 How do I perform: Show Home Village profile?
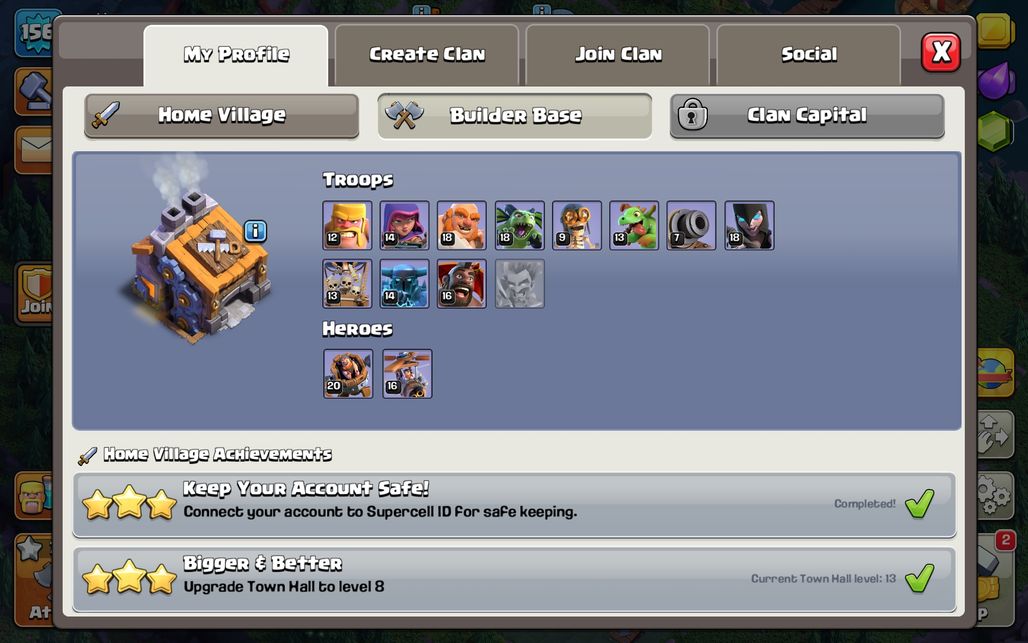pyautogui.click(x=222, y=116)
